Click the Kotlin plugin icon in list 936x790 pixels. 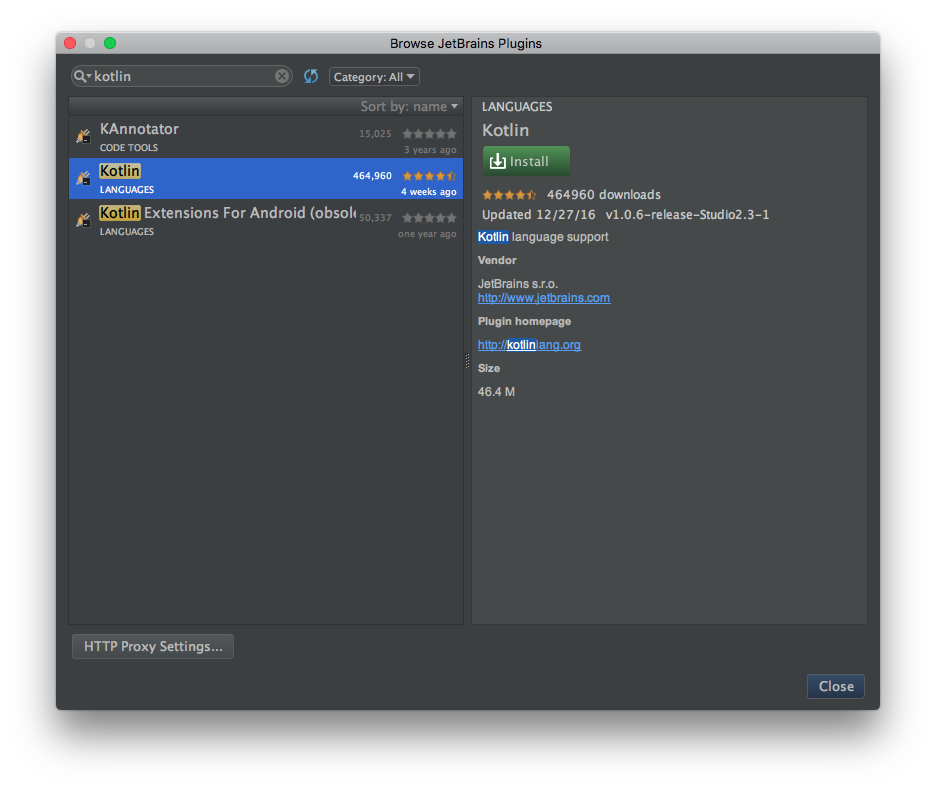pyautogui.click(x=84, y=179)
